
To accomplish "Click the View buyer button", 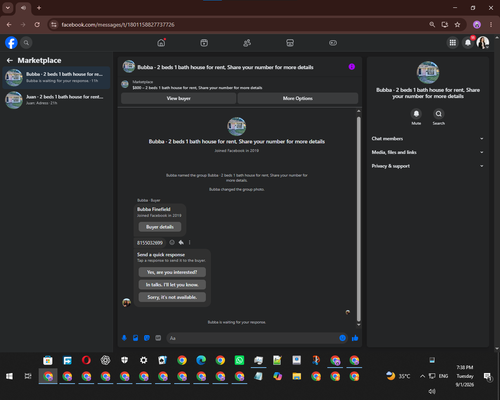I will pyautogui.click(x=179, y=98).
